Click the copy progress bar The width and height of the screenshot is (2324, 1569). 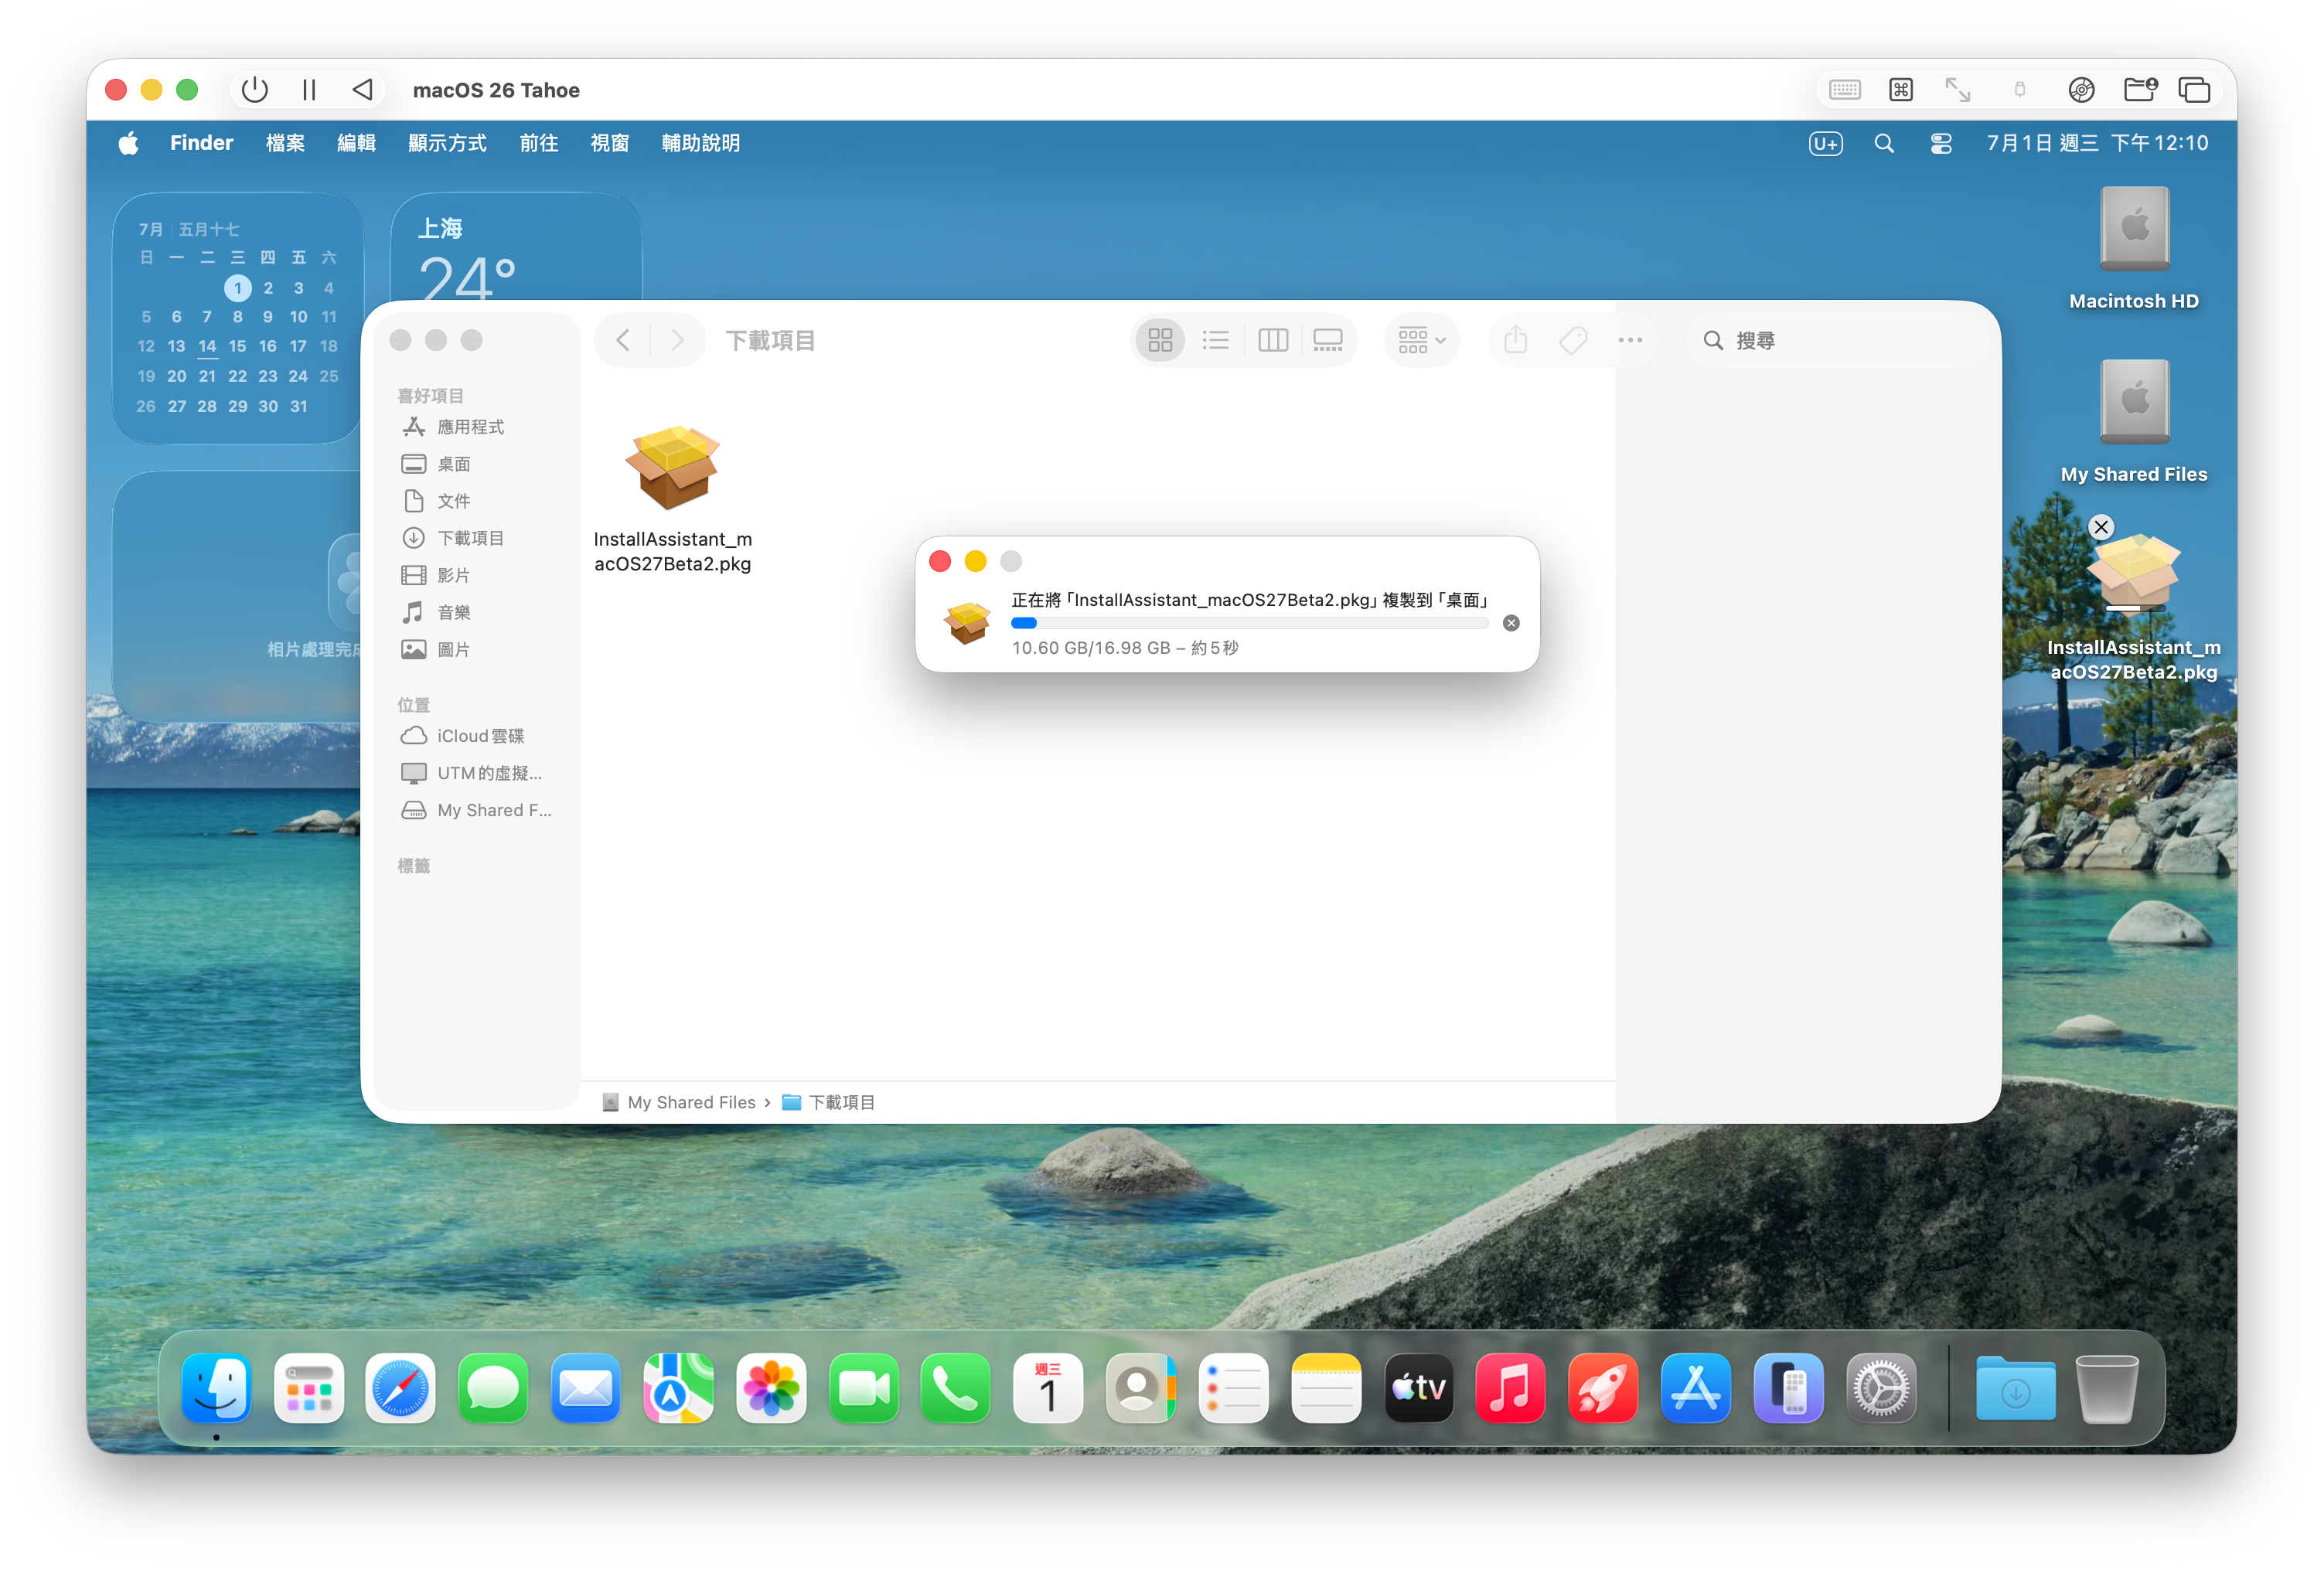[x=1249, y=623]
